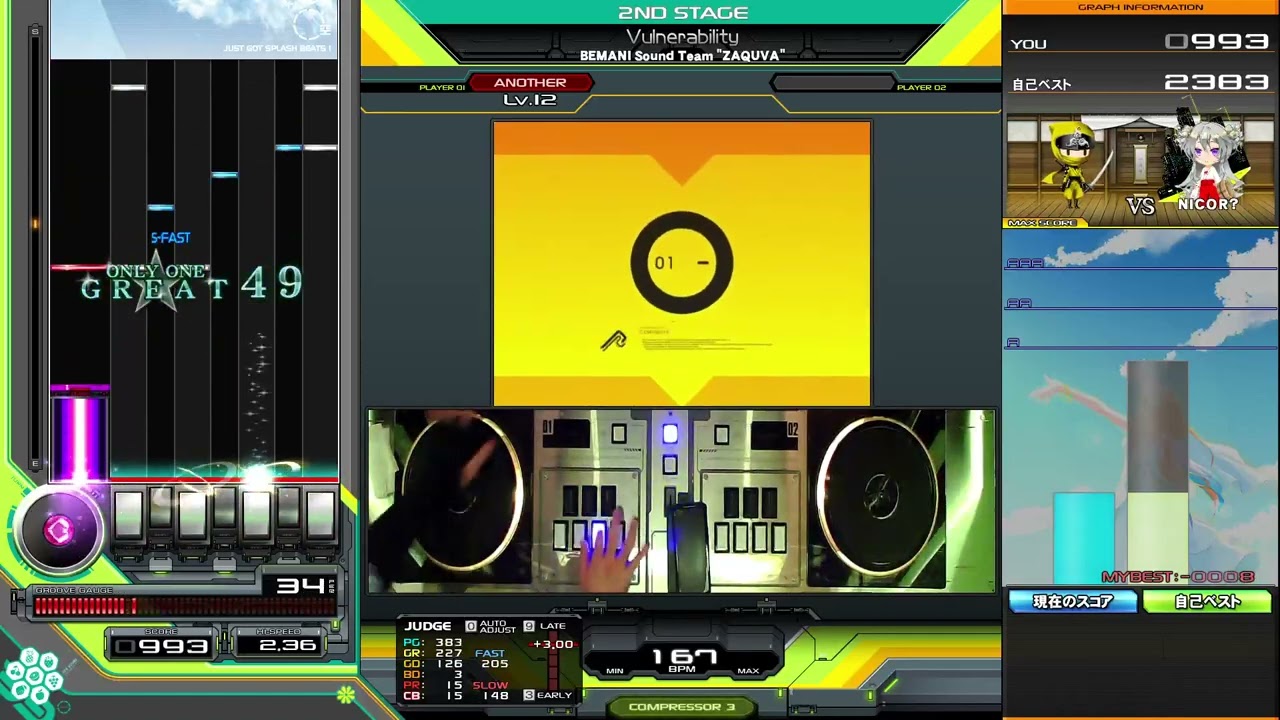
Task: Click the seventh (last) key in key row
Action: [x=320, y=515]
